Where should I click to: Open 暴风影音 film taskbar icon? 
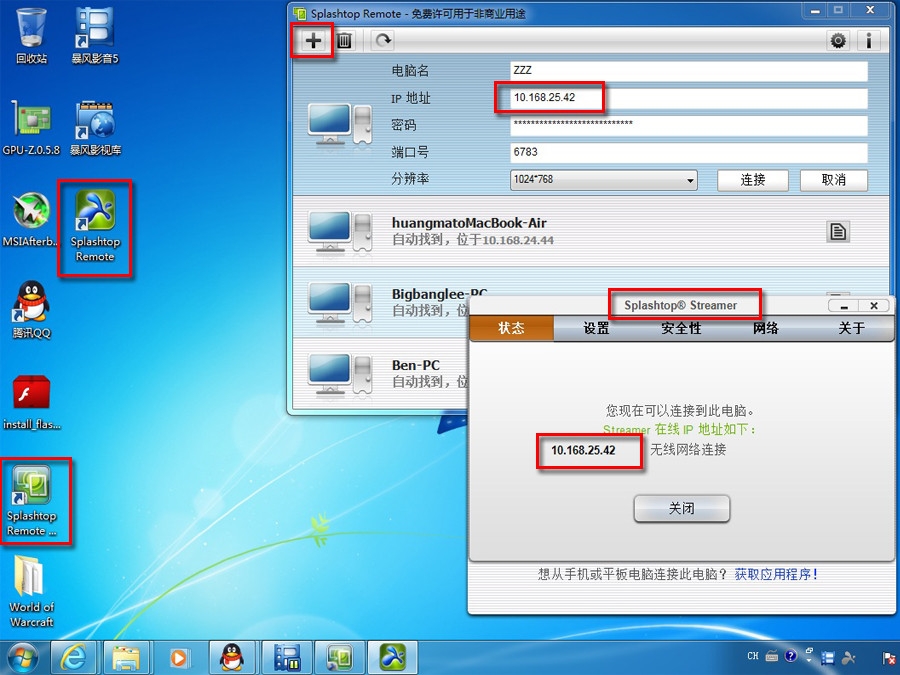click(287, 658)
